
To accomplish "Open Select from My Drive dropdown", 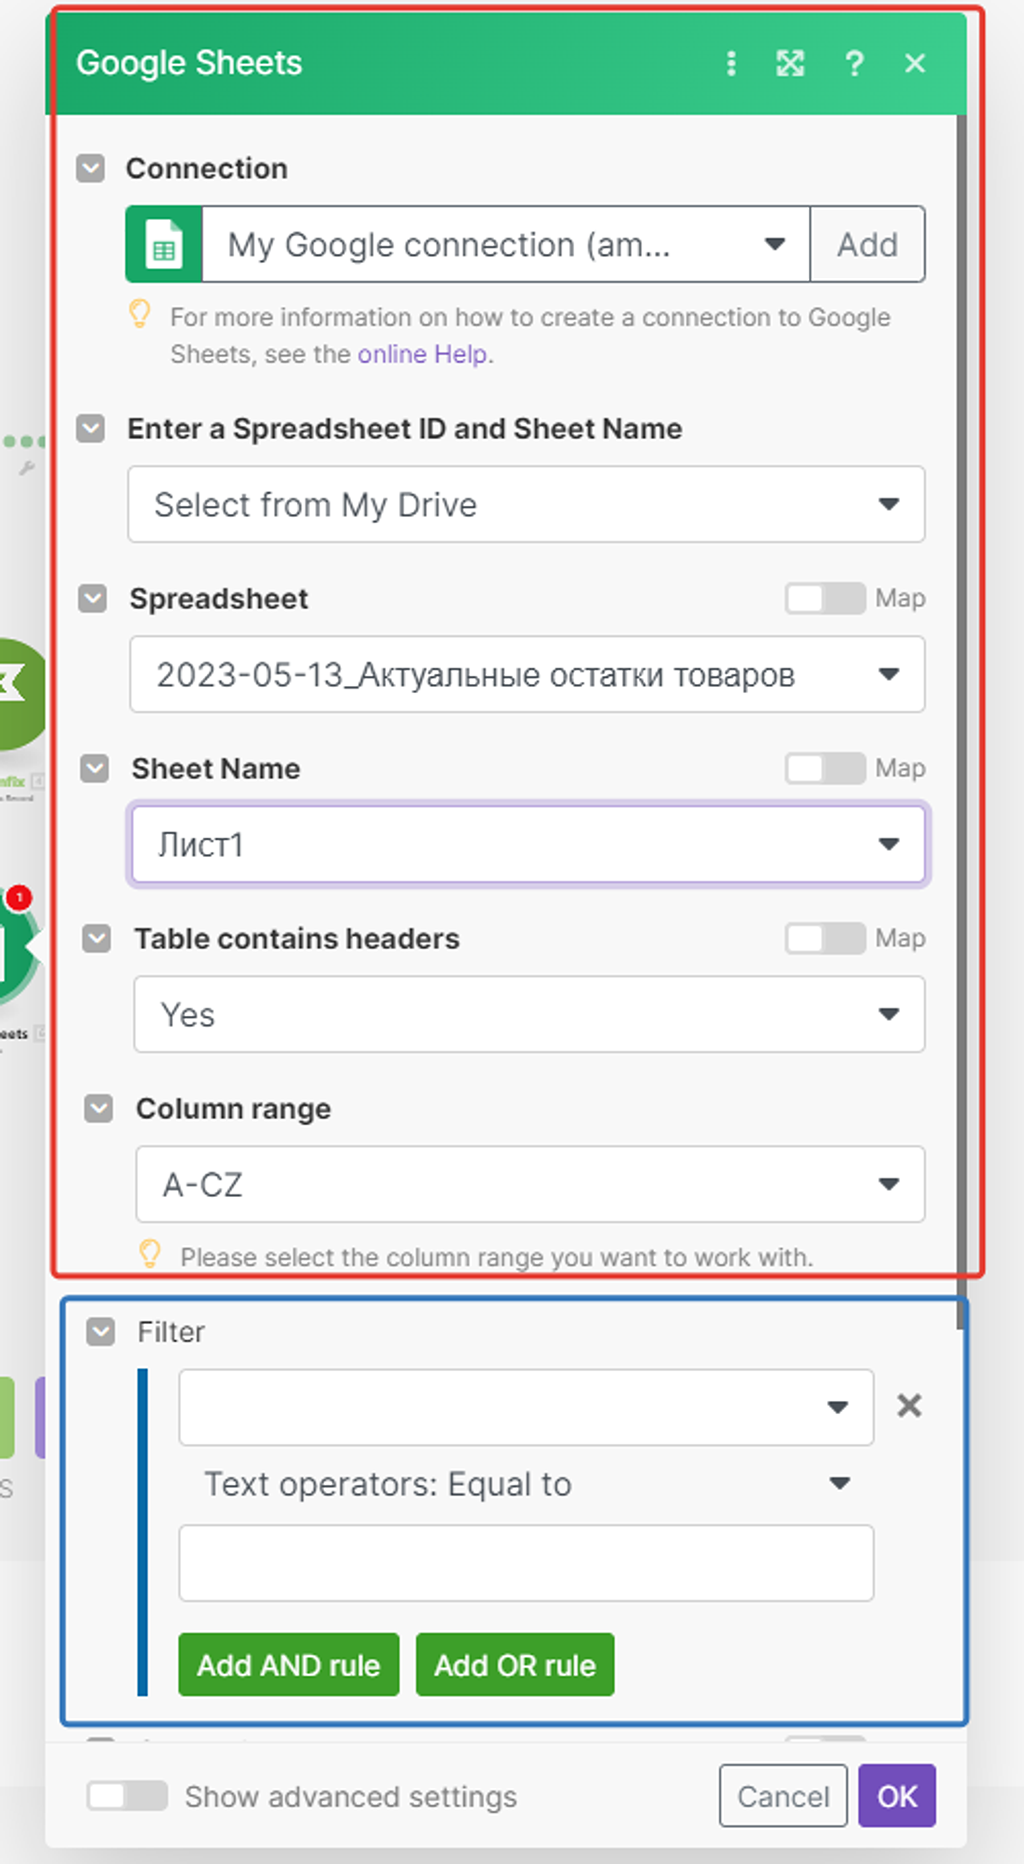I will tap(526, 504).
